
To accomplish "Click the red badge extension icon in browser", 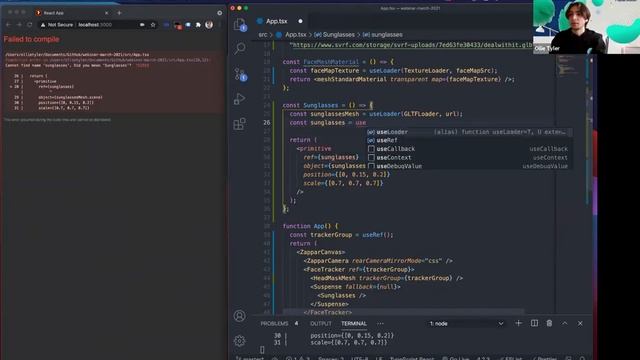I will (178, 25).
